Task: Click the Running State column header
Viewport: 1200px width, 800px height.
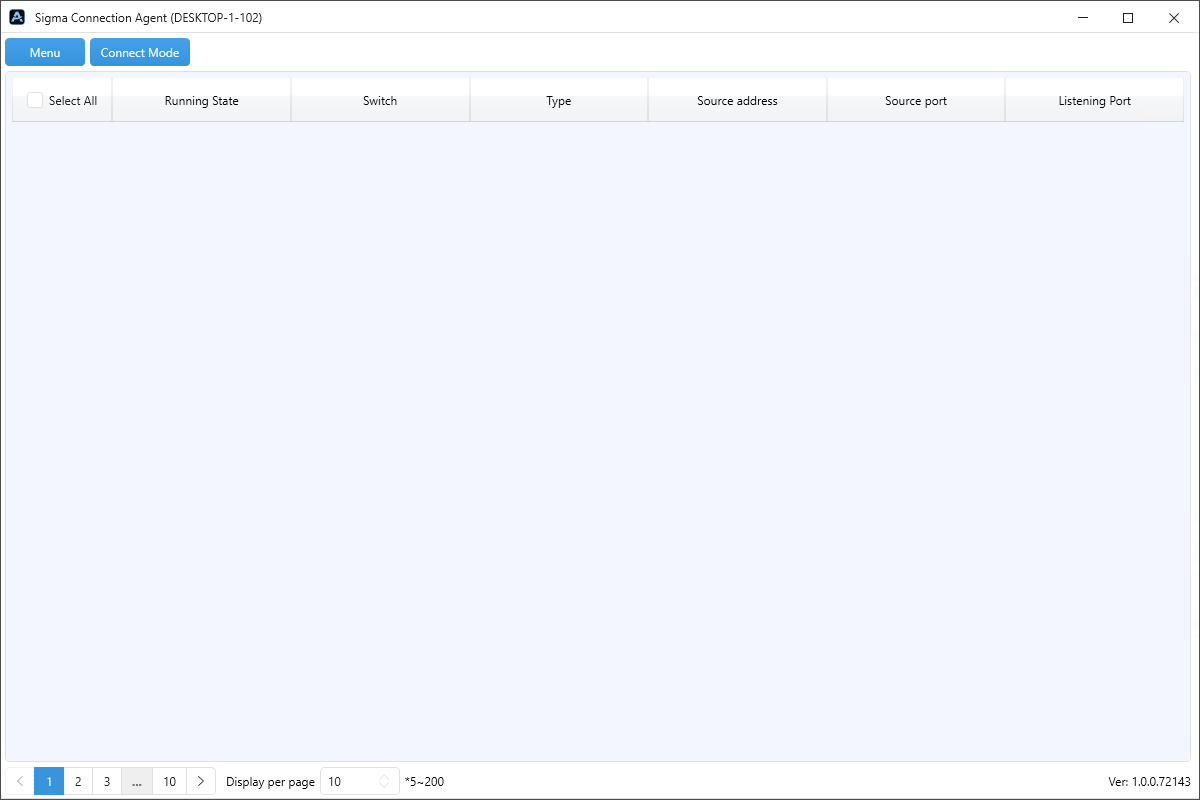Action: point(201,100)
